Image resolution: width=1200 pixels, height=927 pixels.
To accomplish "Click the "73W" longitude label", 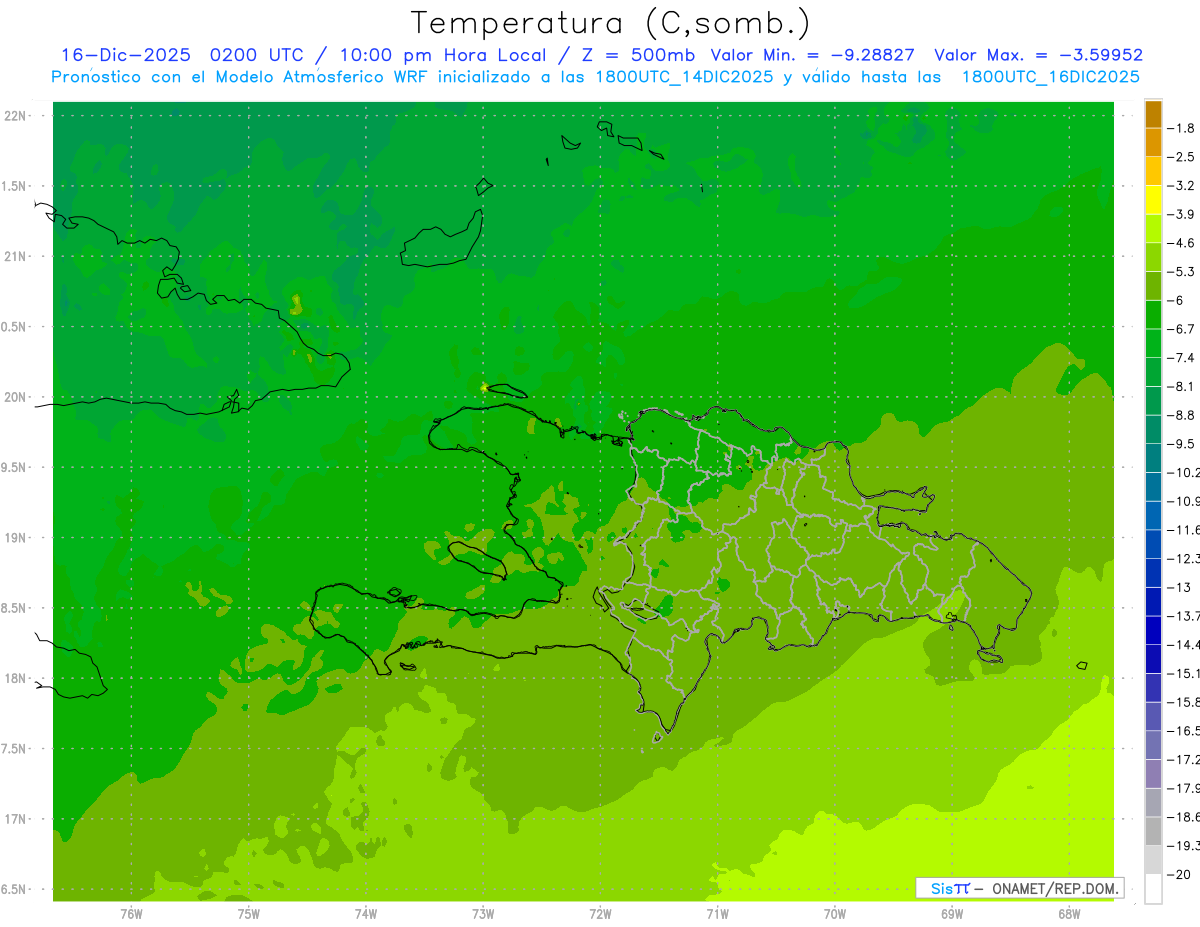I will coord(483,914).
